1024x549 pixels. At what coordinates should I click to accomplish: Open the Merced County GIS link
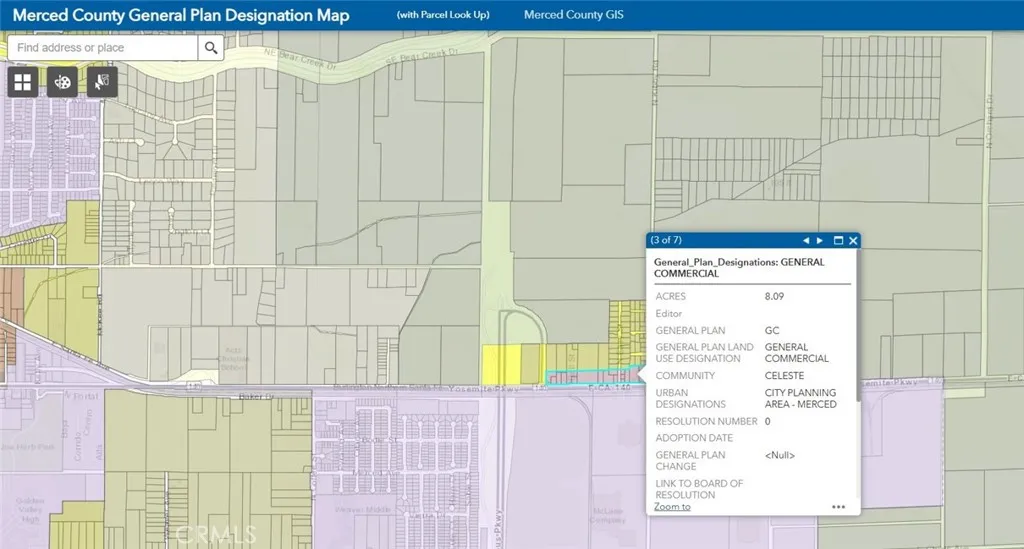(x=573, y=14)
